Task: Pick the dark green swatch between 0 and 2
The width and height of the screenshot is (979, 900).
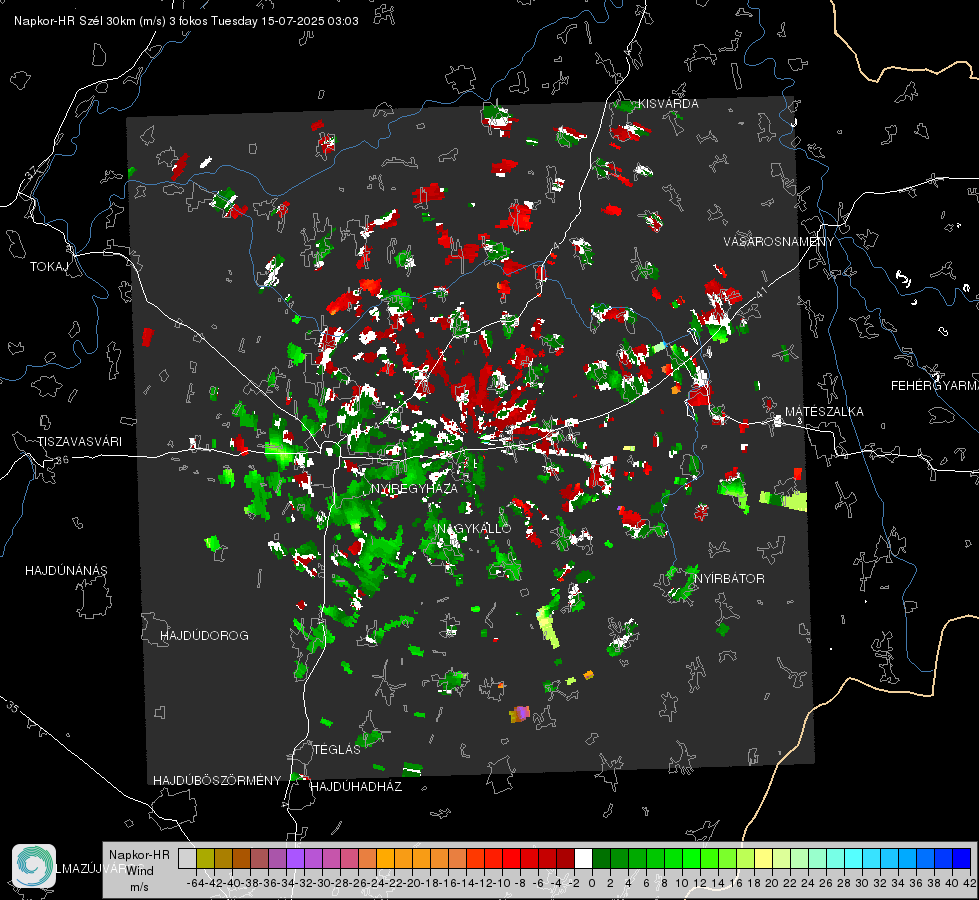Action: [x=601, y=859]
